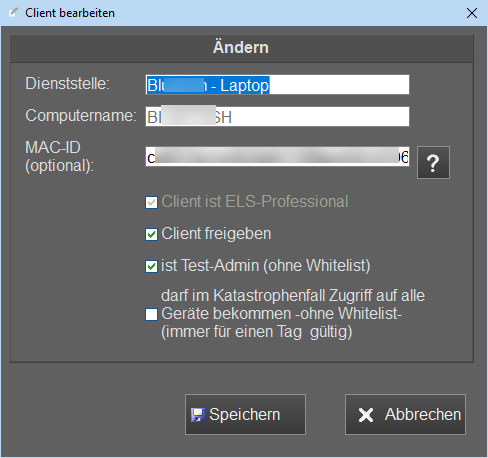Click the ist Test-Admin (ohne Whitelist) label
The image size is (488, 458).
[x=266, y=266]
